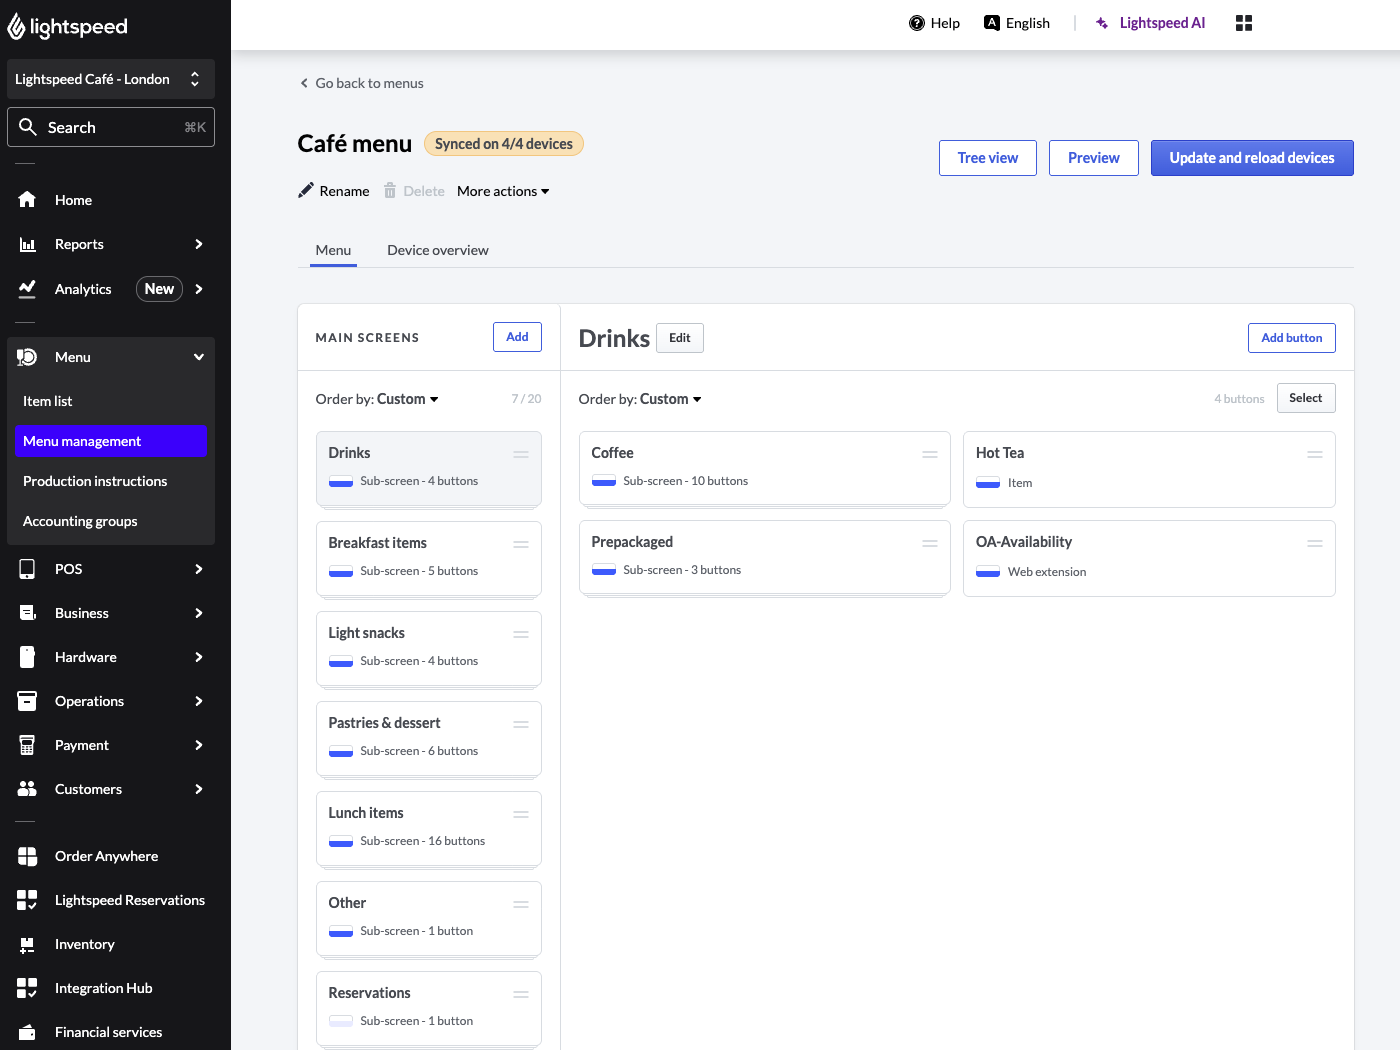Click the Add main screen button
Viewport: 1400px width, 1050px height.
(x=517, y=337)
